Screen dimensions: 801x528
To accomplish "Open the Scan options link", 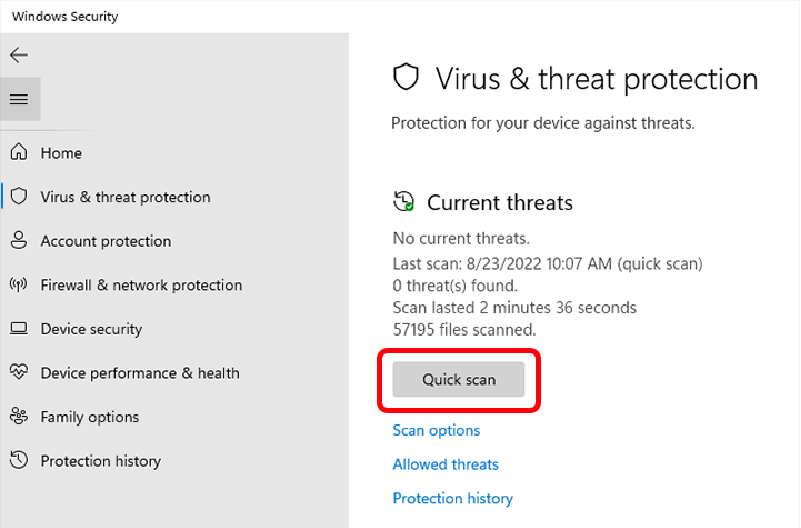I will [x=436, y=431].
